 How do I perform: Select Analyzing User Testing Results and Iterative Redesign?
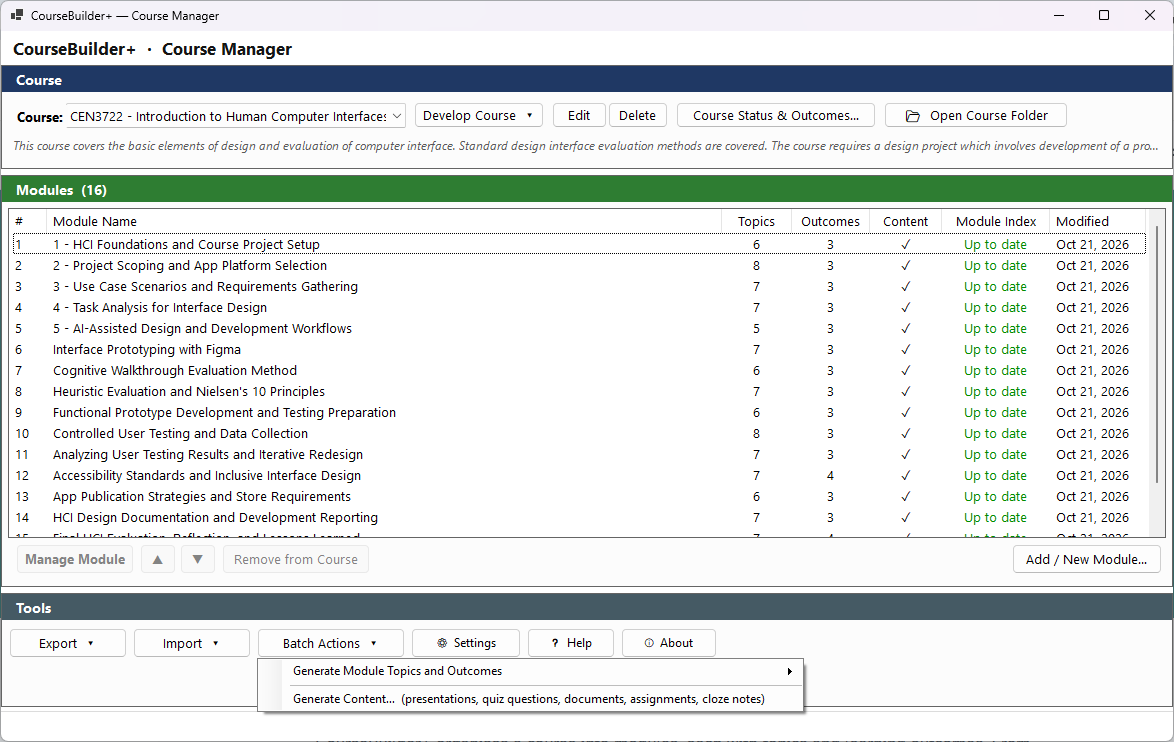(x=579, y=454)
